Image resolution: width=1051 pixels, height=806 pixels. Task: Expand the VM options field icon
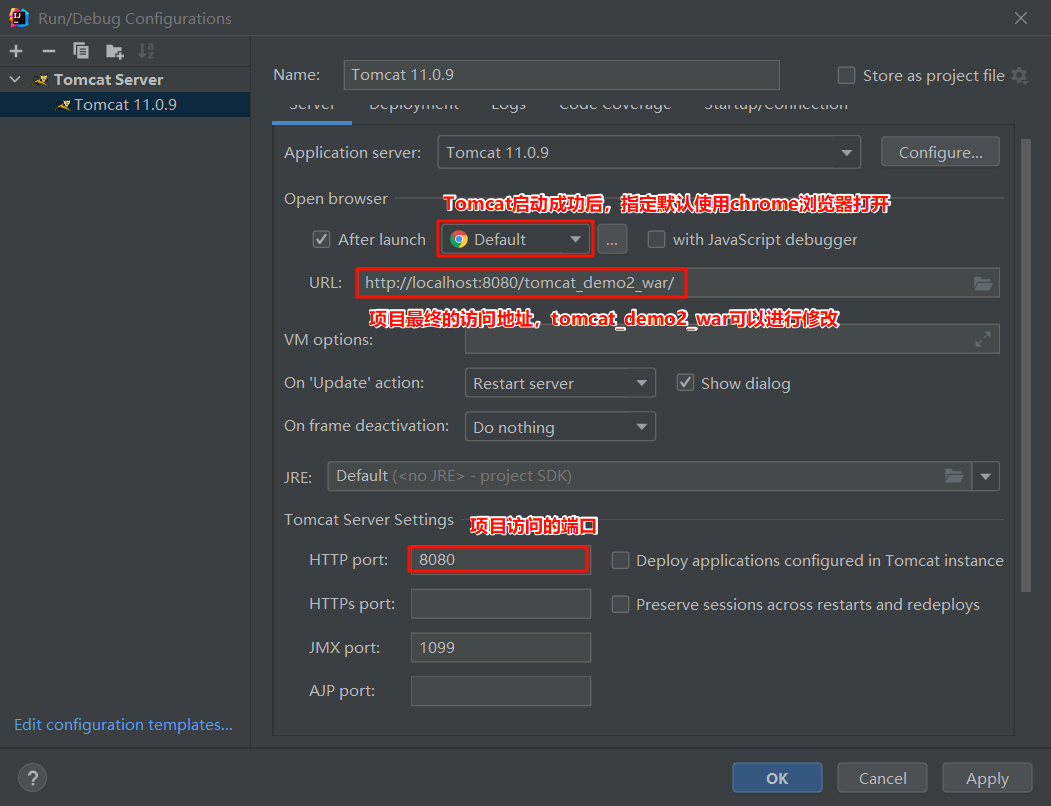983,339
